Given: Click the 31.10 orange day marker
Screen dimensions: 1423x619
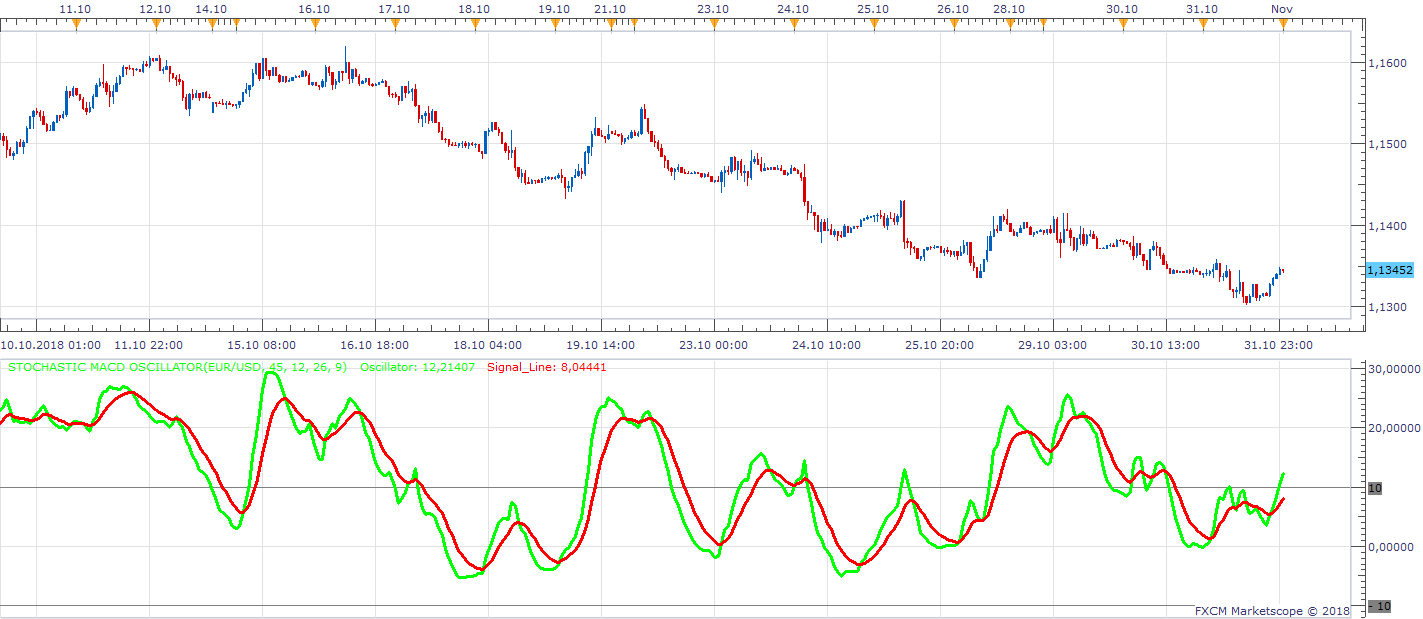Looking at the screenshot, I should coord(1202,24).
